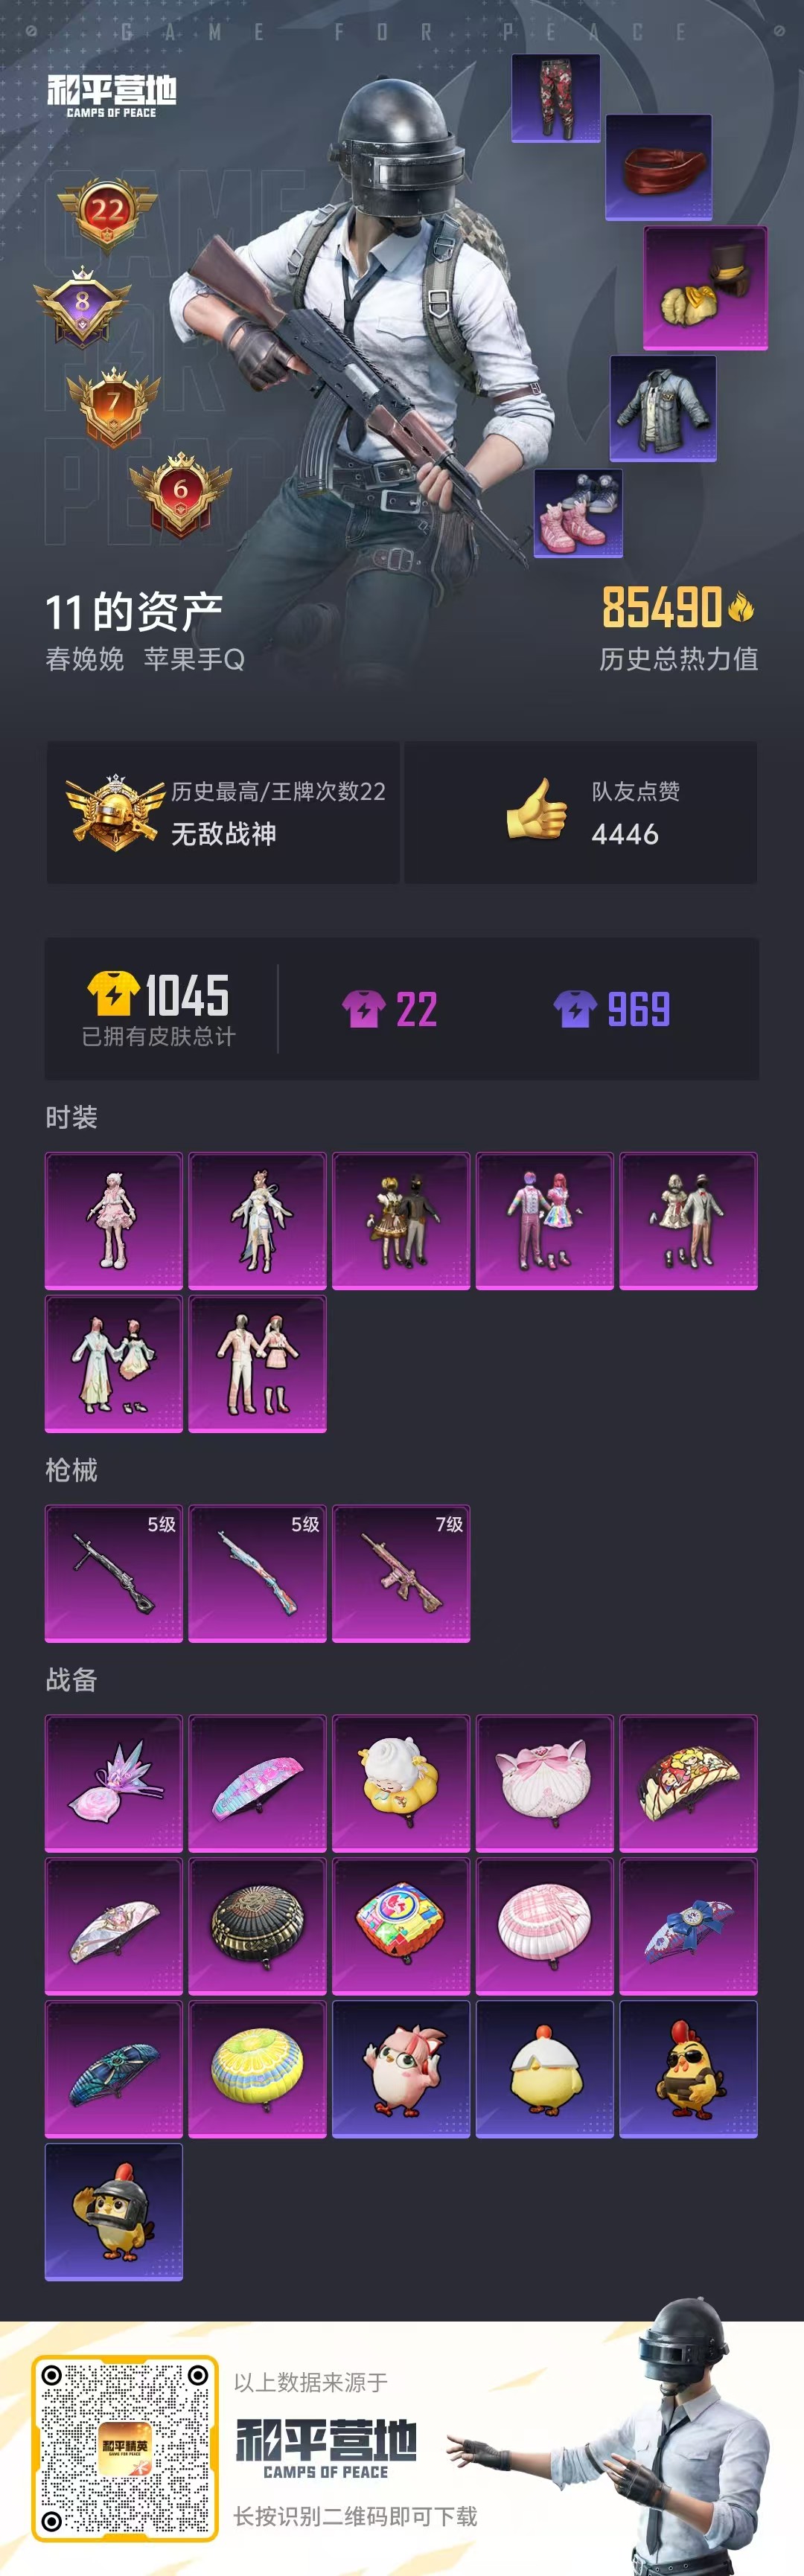Click the first 5级 gun skin
This screenshot has height=2576, width=804.
coord(114,1573)
